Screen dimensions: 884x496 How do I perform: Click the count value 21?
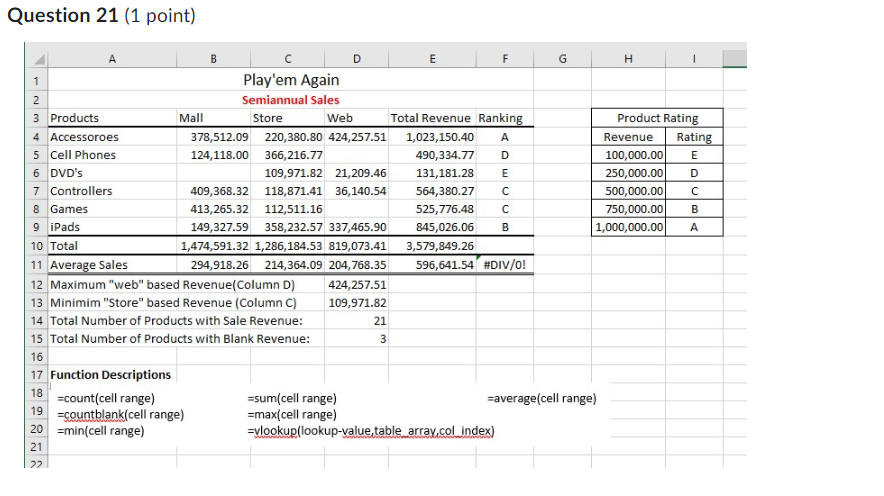(380, 321)
